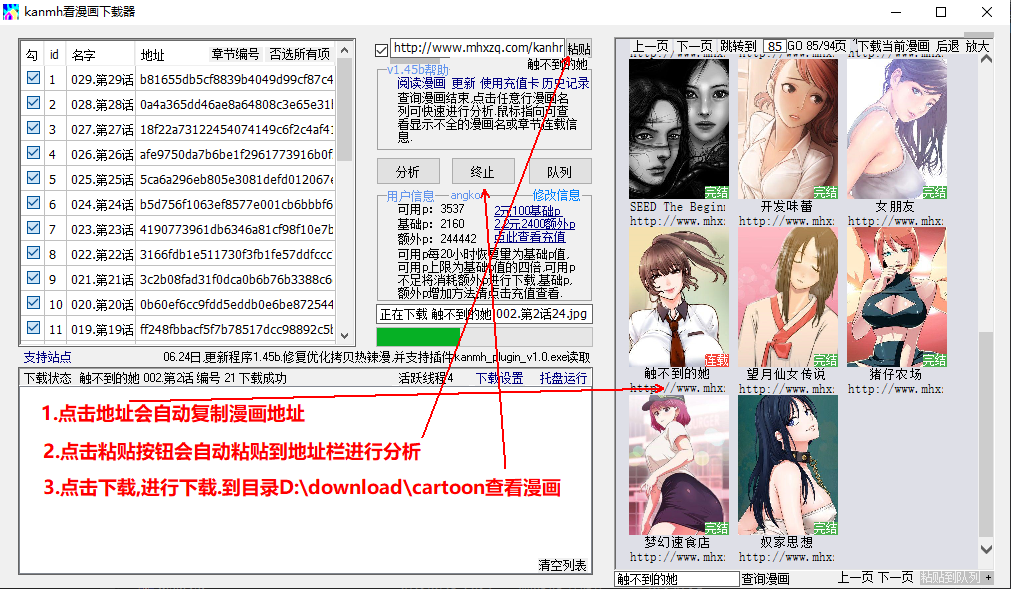Select the 女朋友 comic cover image

tap(896, 127)
